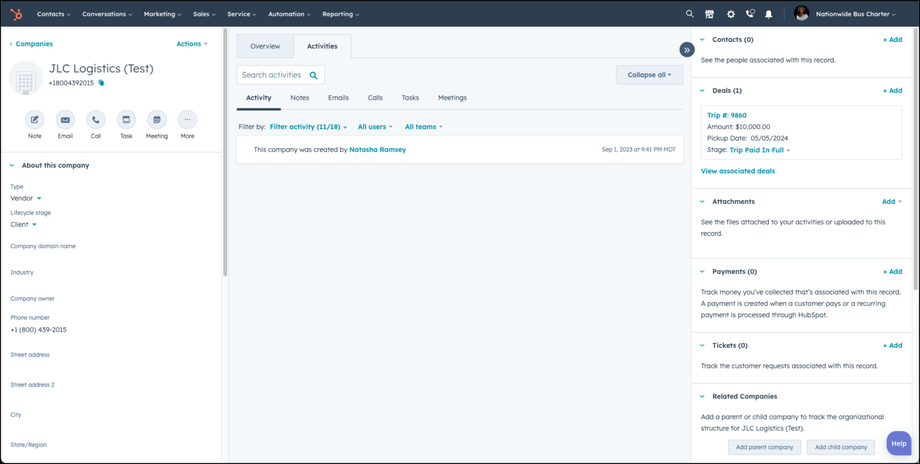920x464 pixels.
Task: Open the Sales navigation menu
Action: coord(204,14)
